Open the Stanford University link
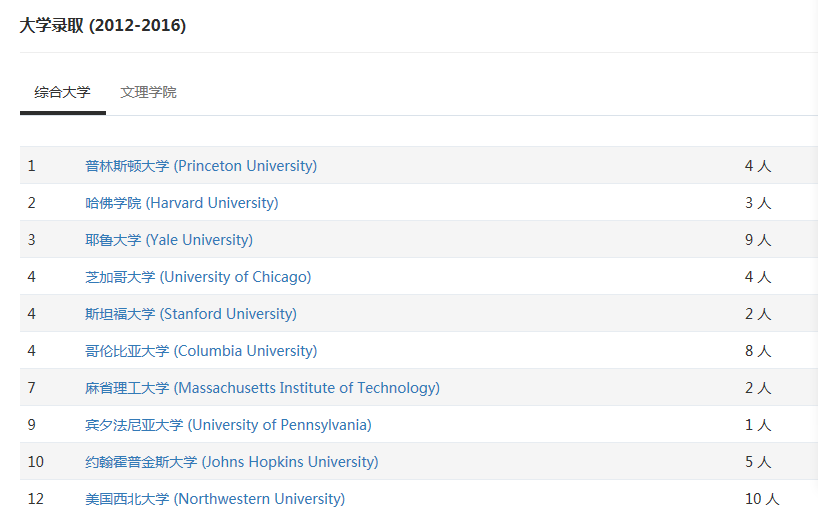The height and width of the screenshot is (519, 818). click(191, 314)
